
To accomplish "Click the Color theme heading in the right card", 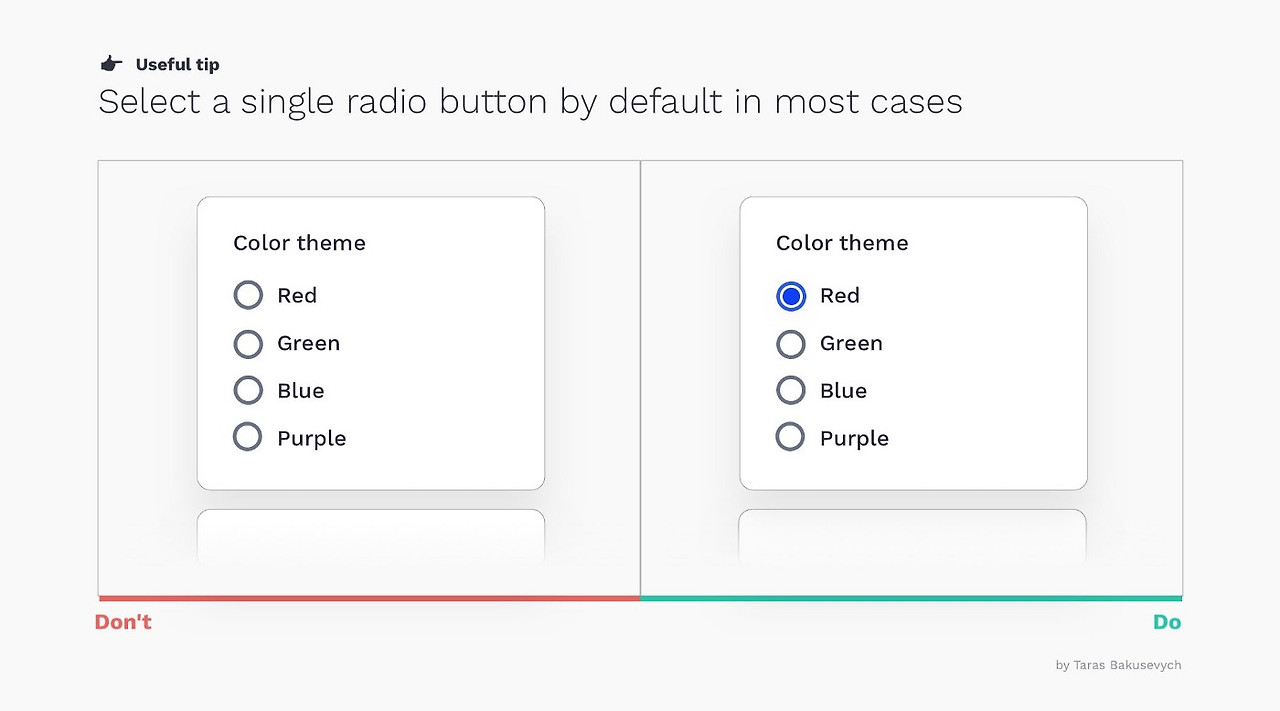I will (842, 243).
